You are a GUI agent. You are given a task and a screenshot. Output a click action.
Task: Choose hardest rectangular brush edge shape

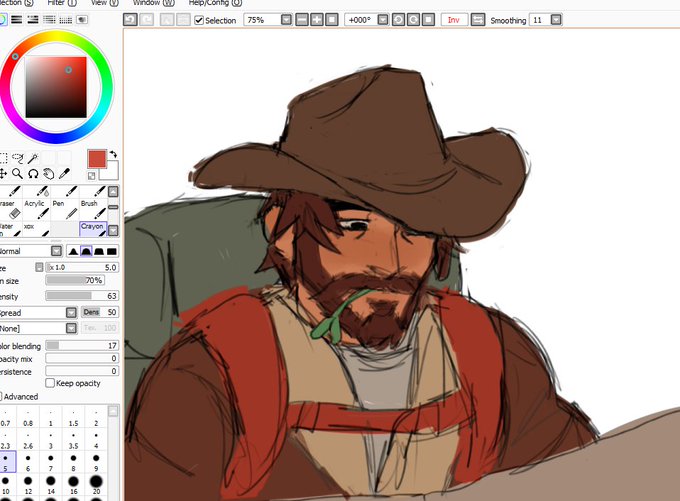112,251
